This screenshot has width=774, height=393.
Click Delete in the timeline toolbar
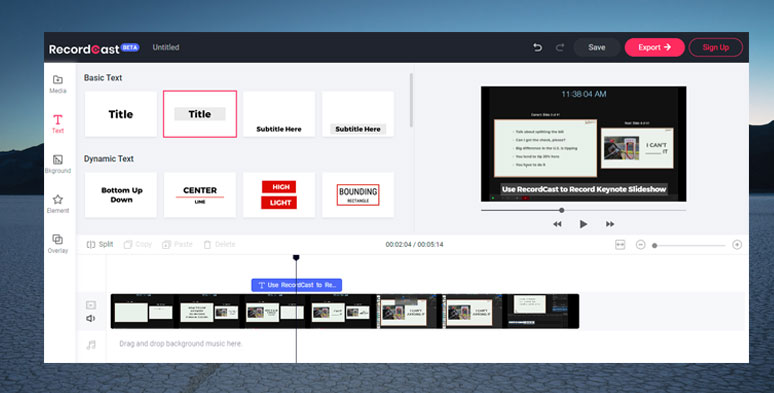pos(219,244)
